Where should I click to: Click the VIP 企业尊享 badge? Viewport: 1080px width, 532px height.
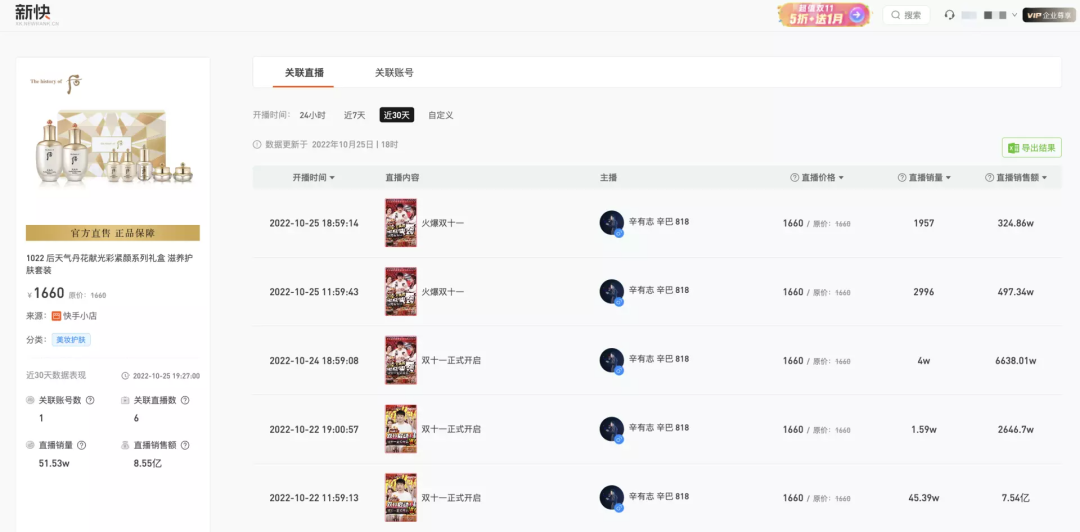1048,14
